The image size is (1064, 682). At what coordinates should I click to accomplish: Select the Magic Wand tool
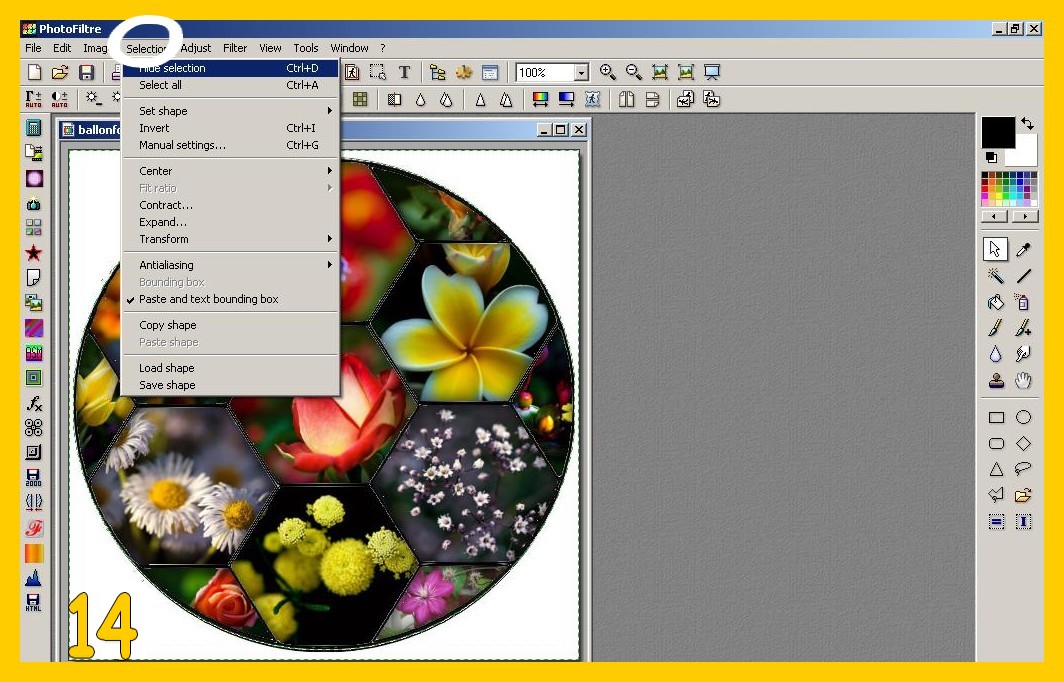click(996, 276)
